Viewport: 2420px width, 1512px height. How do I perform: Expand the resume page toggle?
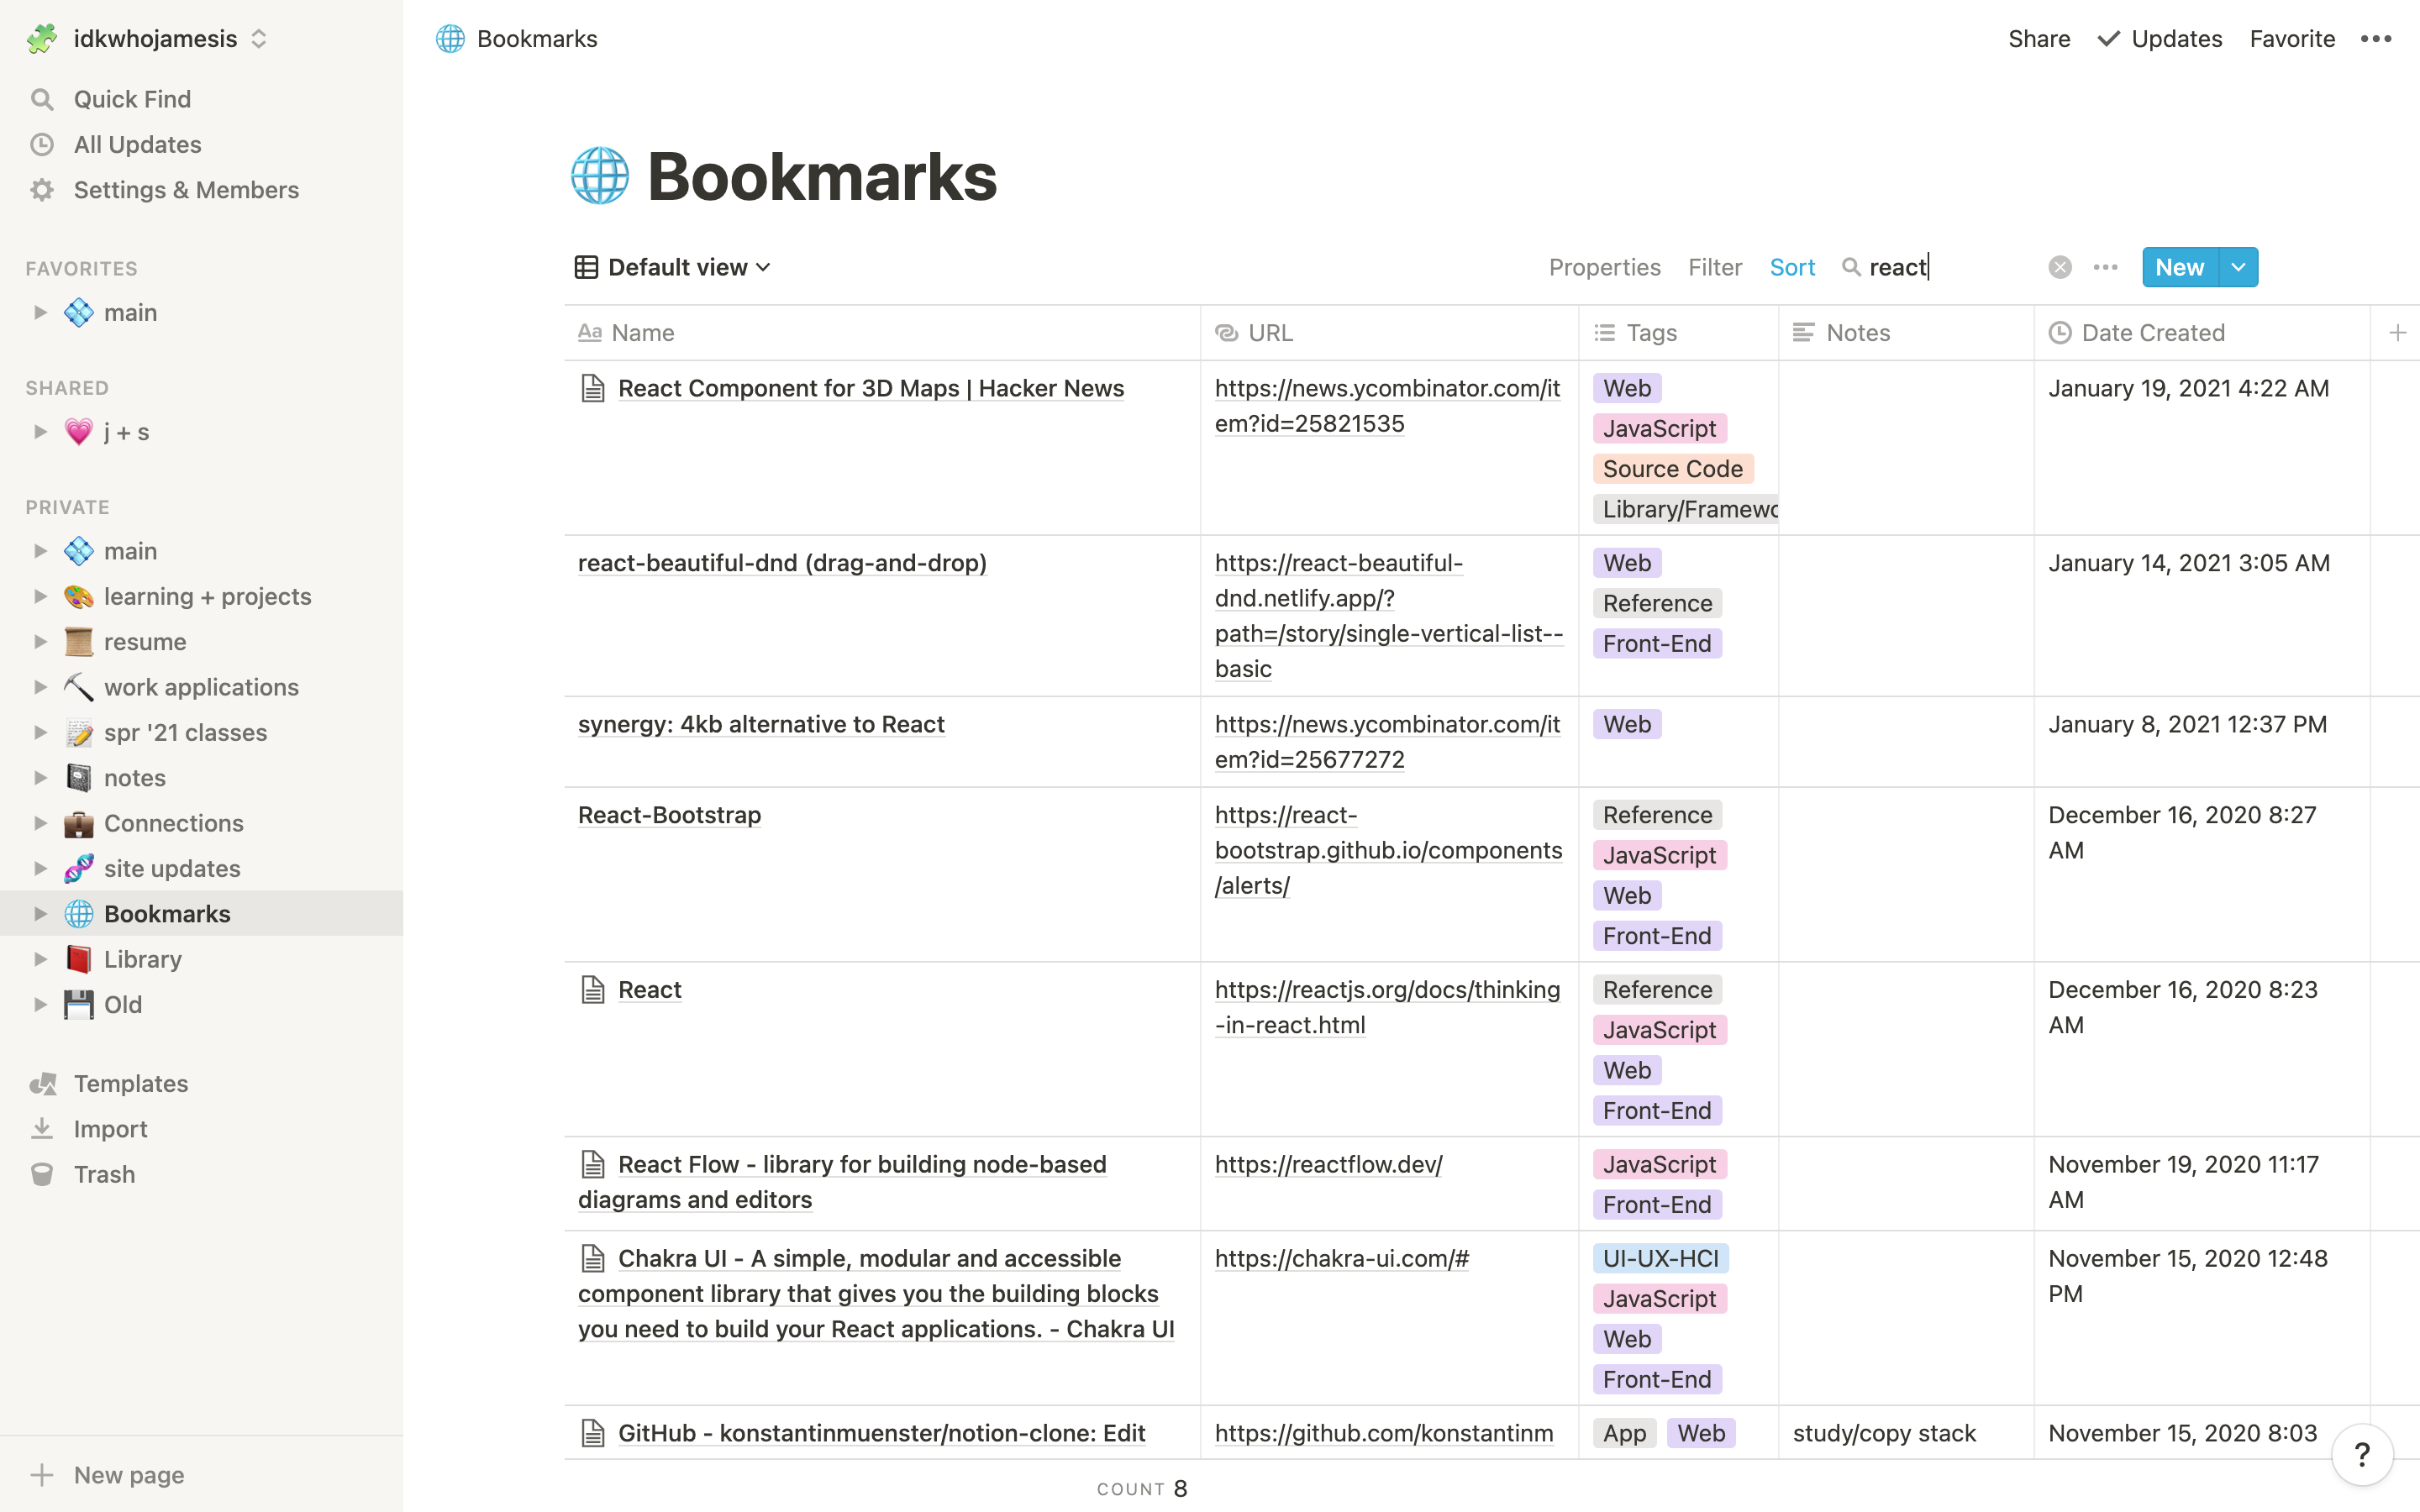coord(40,641)
